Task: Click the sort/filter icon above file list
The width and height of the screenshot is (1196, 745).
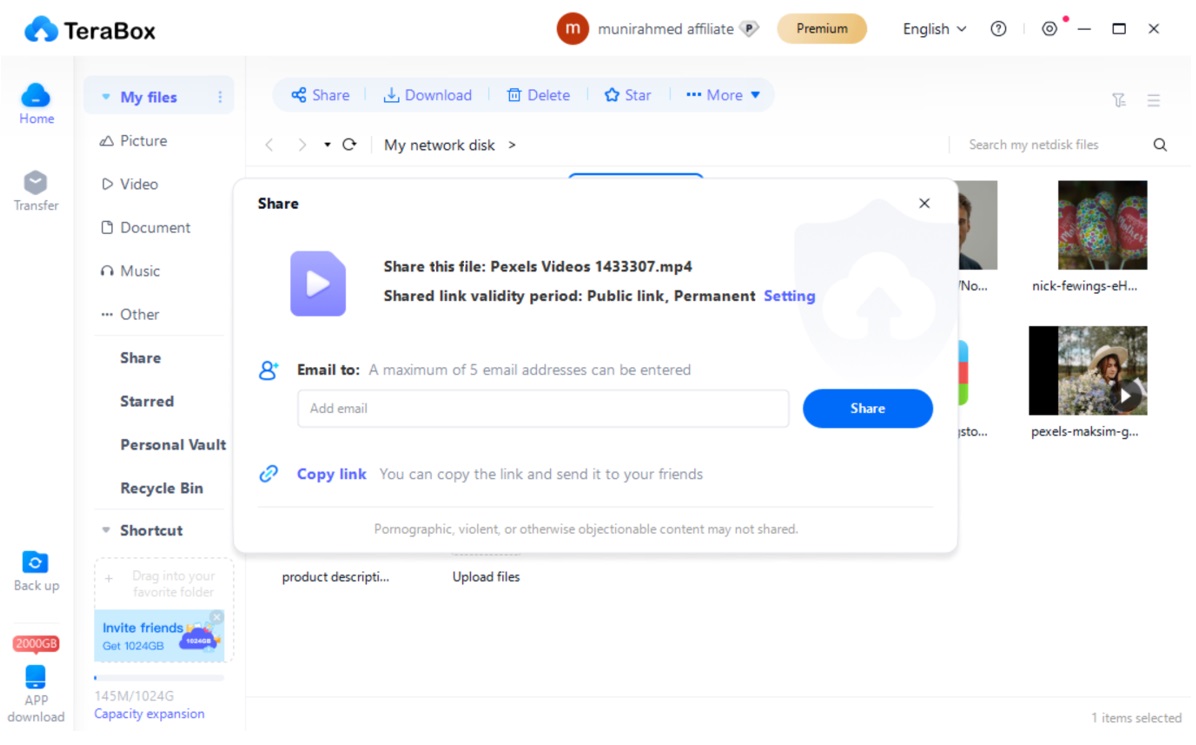Action: (x=1118, y=100)
